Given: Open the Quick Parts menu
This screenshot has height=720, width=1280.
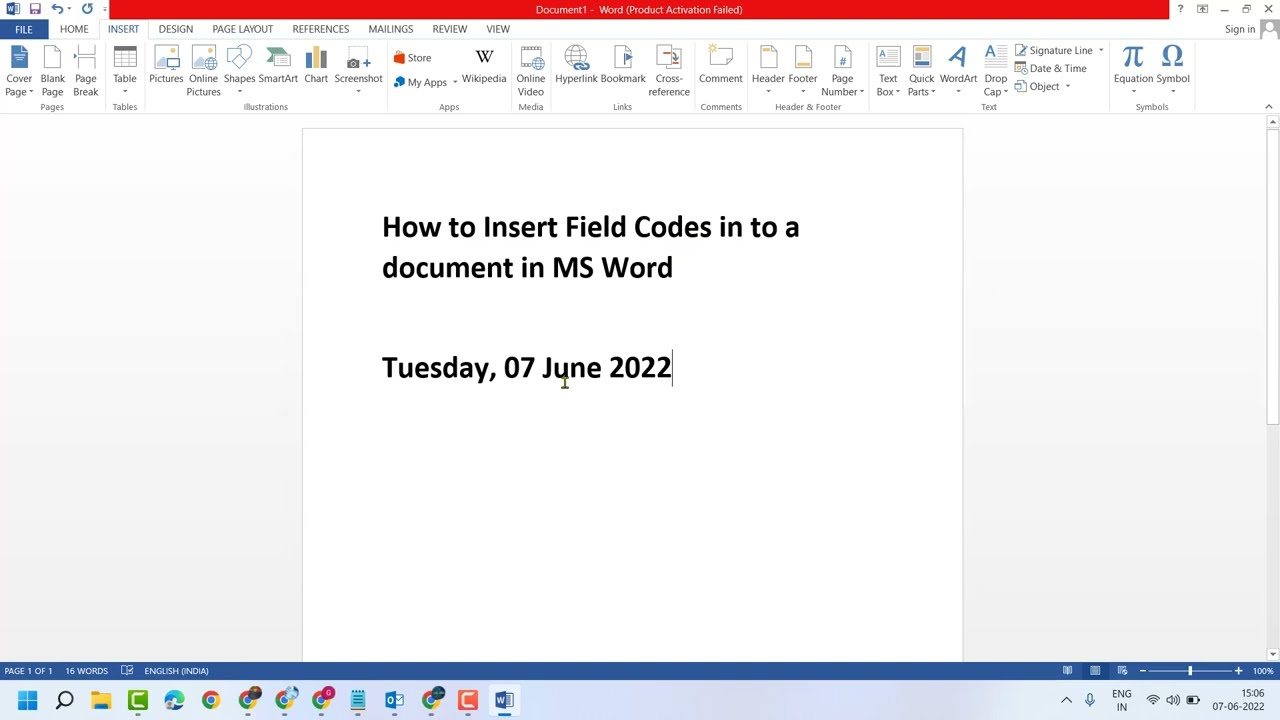Looking at the screenshot, I should tap(922, 71).
